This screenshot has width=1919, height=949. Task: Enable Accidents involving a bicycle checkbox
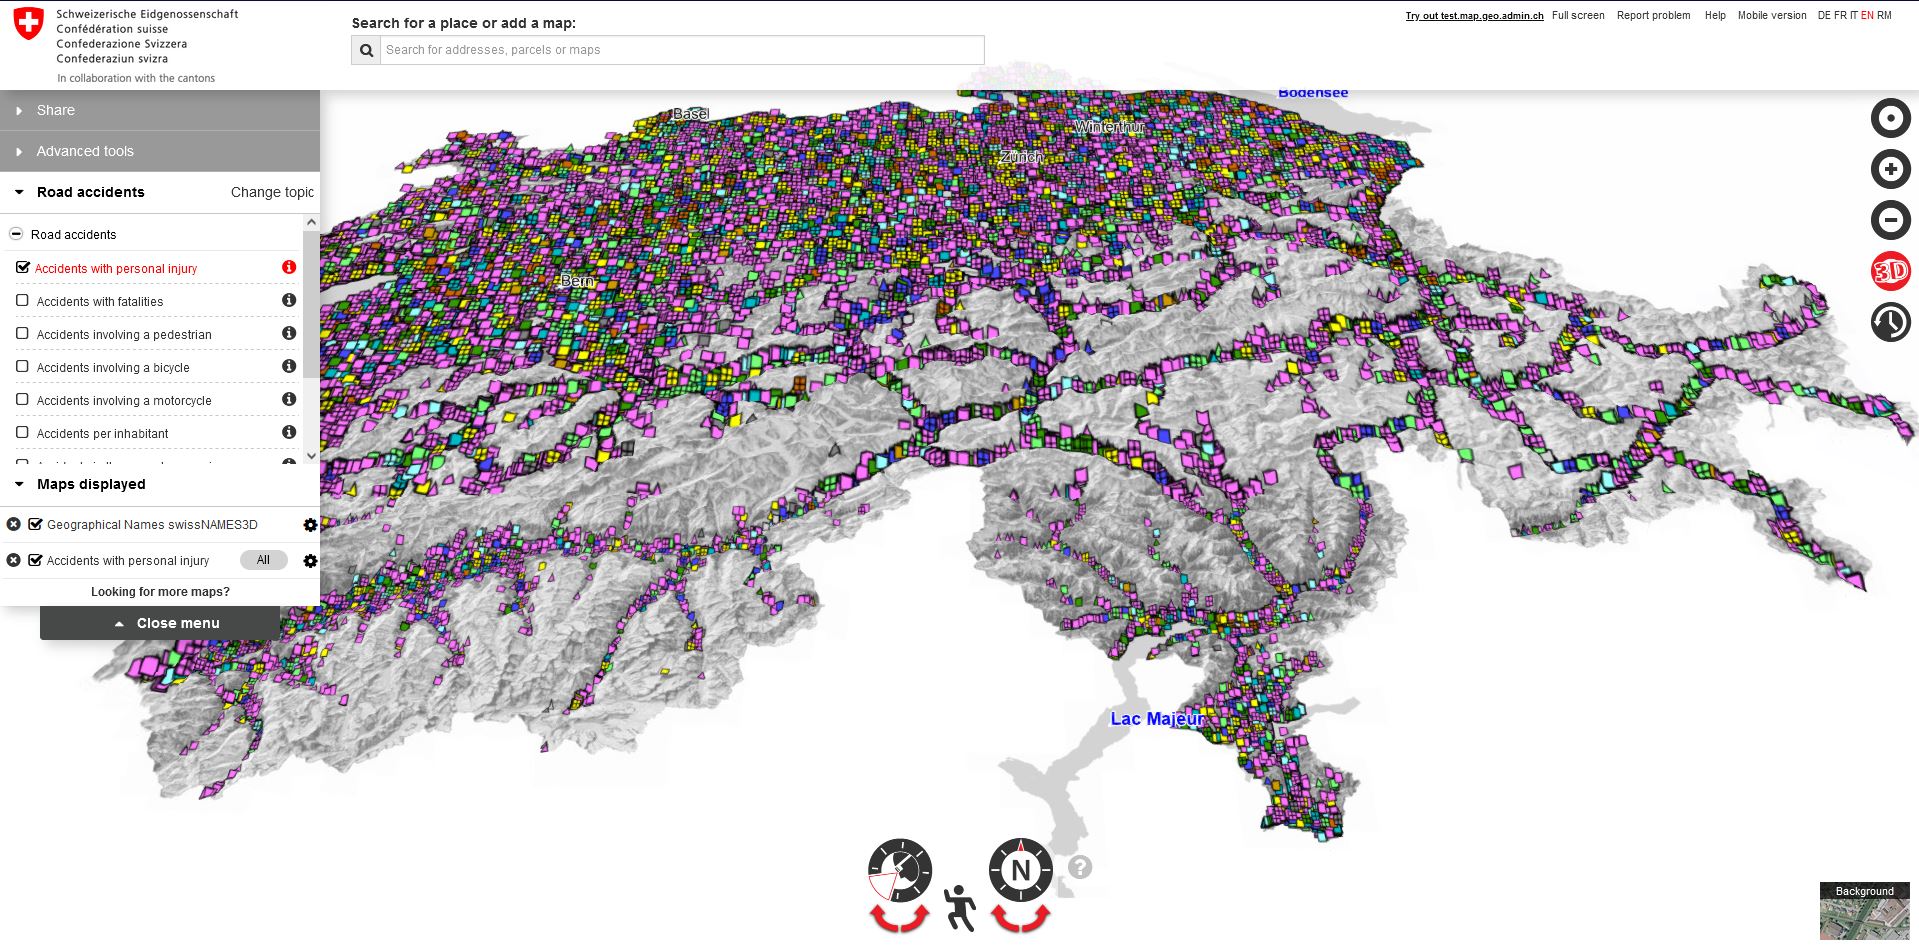click(x=22, y=366)
